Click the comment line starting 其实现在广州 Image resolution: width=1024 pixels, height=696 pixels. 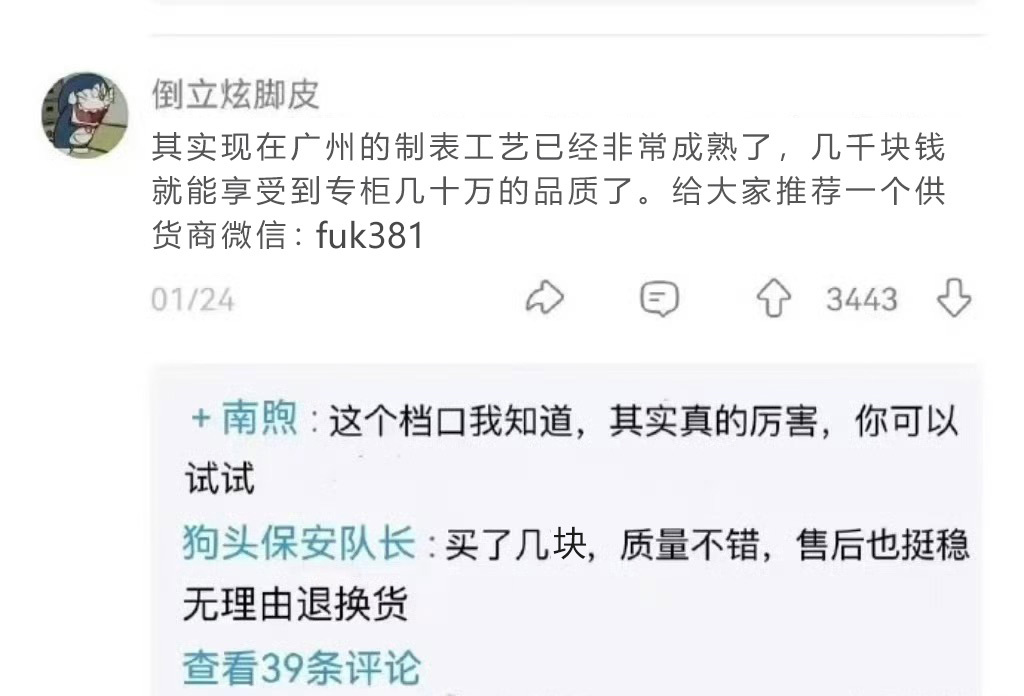tap(549, 148)
